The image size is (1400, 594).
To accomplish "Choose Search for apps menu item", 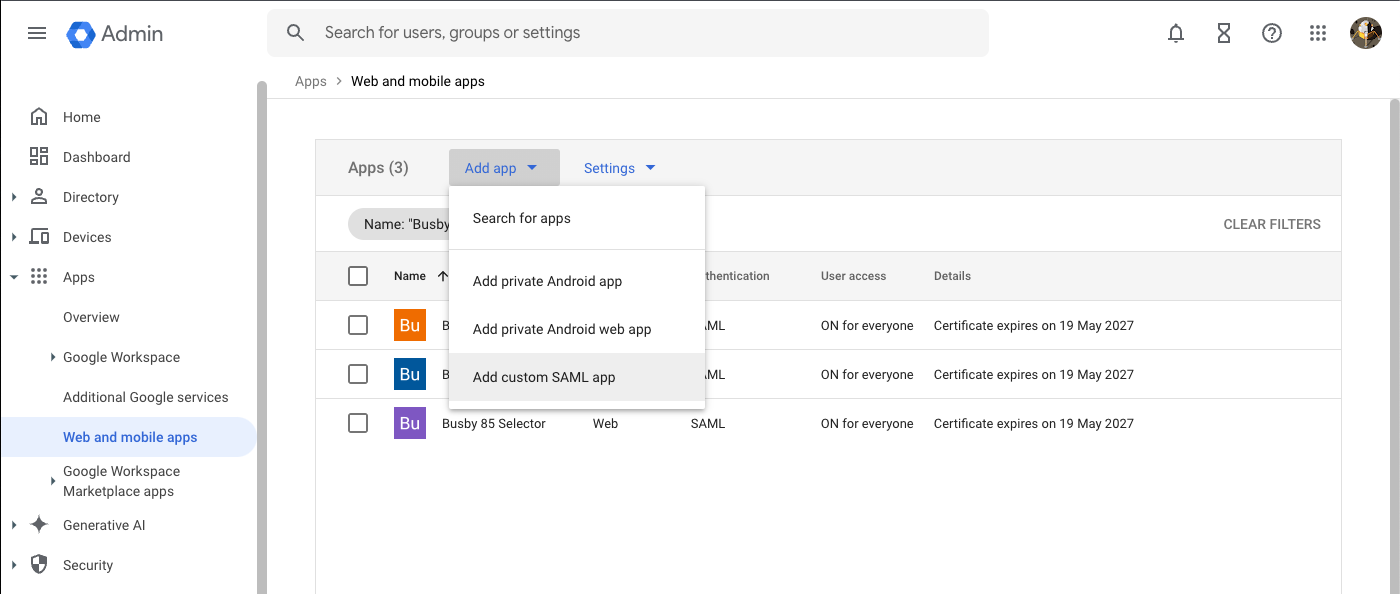I will click(x=577, y=218).
